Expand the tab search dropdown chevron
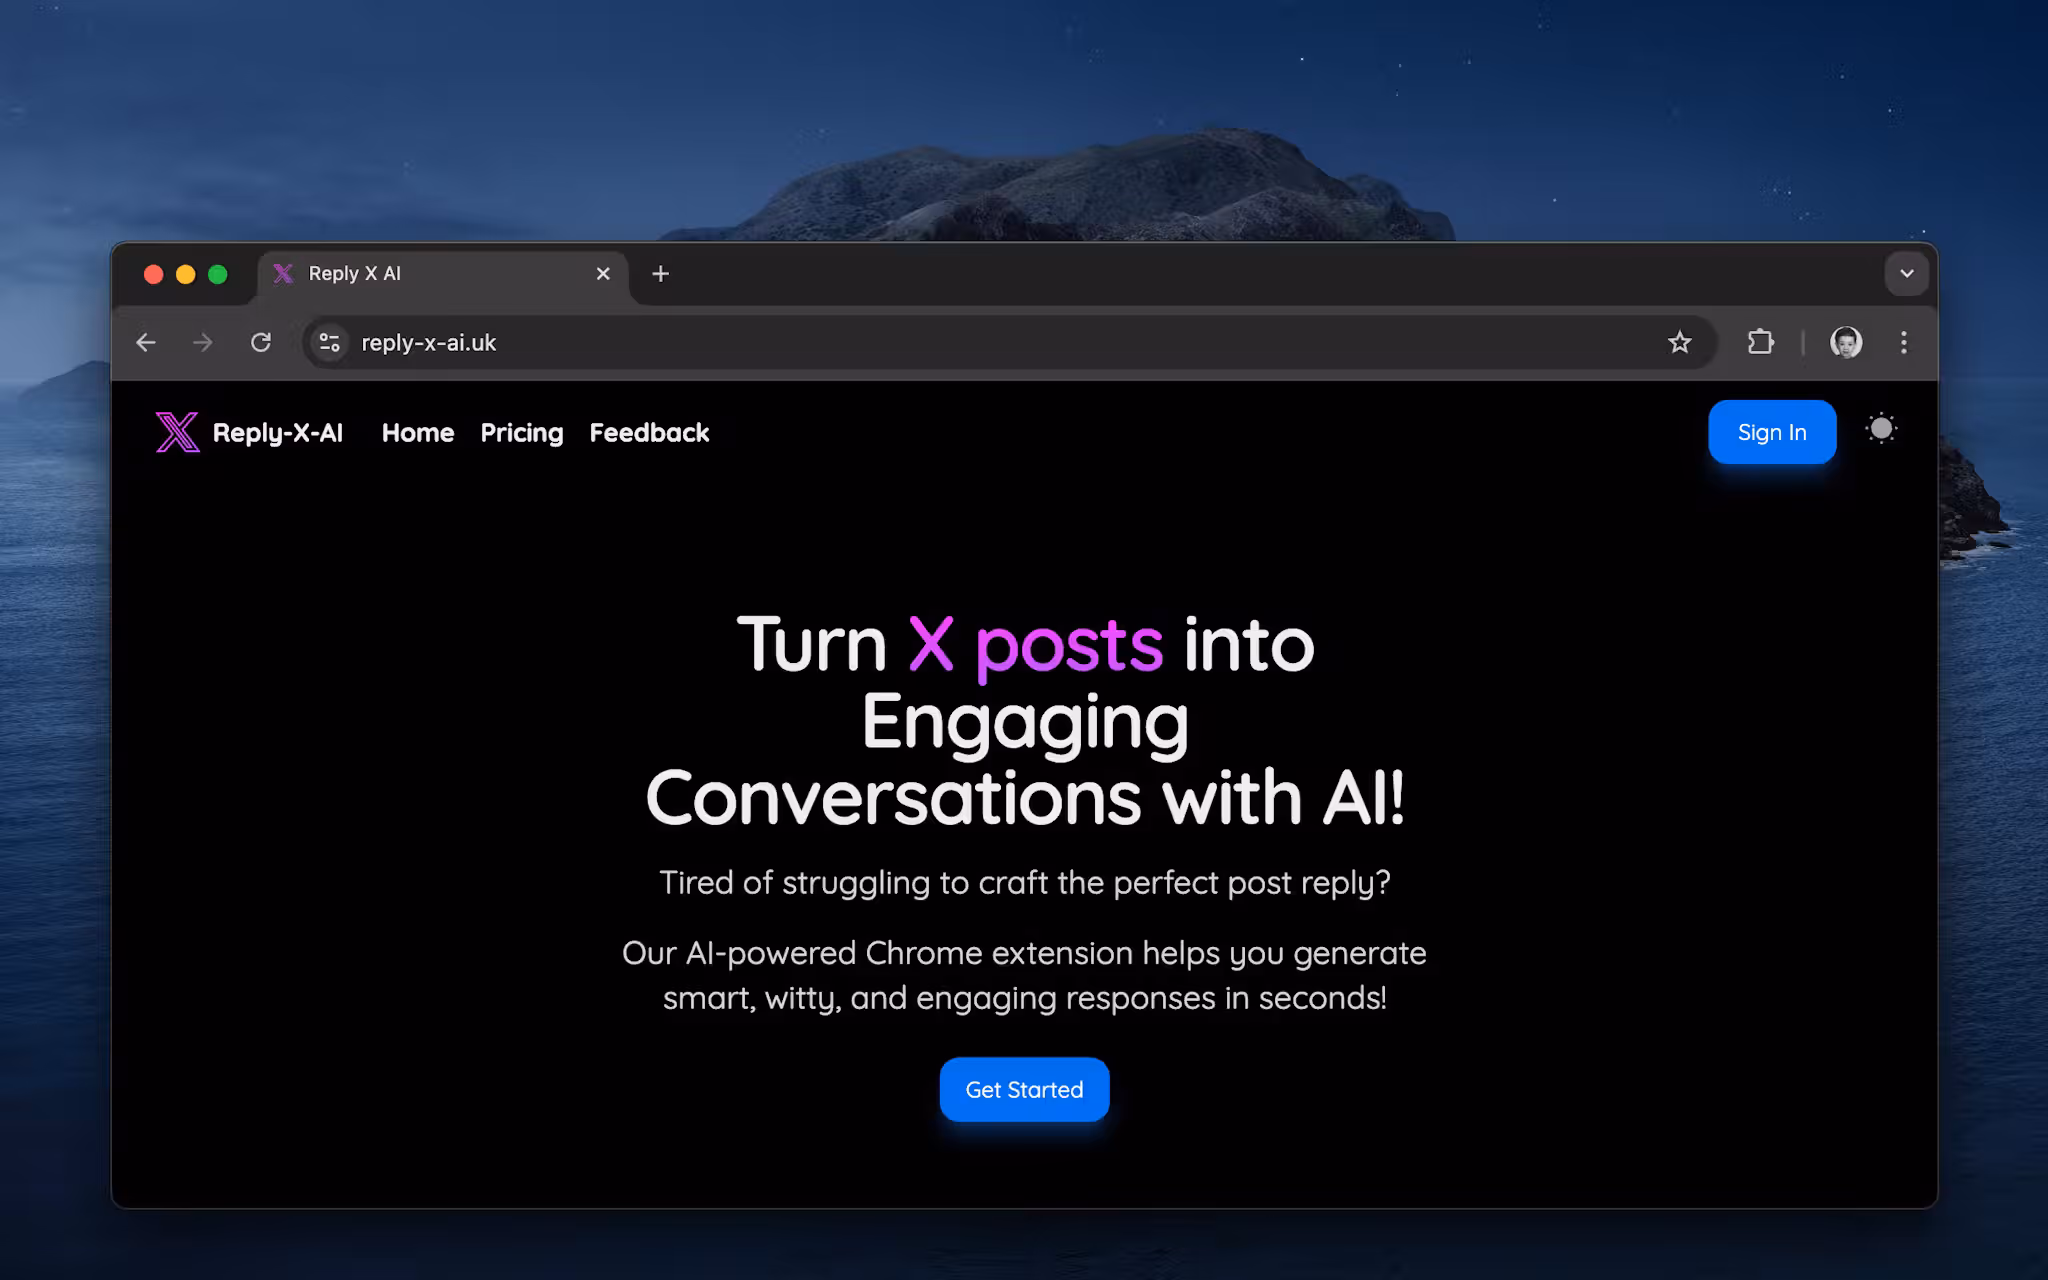Viewport: 2048px width, 1280px height. point(1907,274)
